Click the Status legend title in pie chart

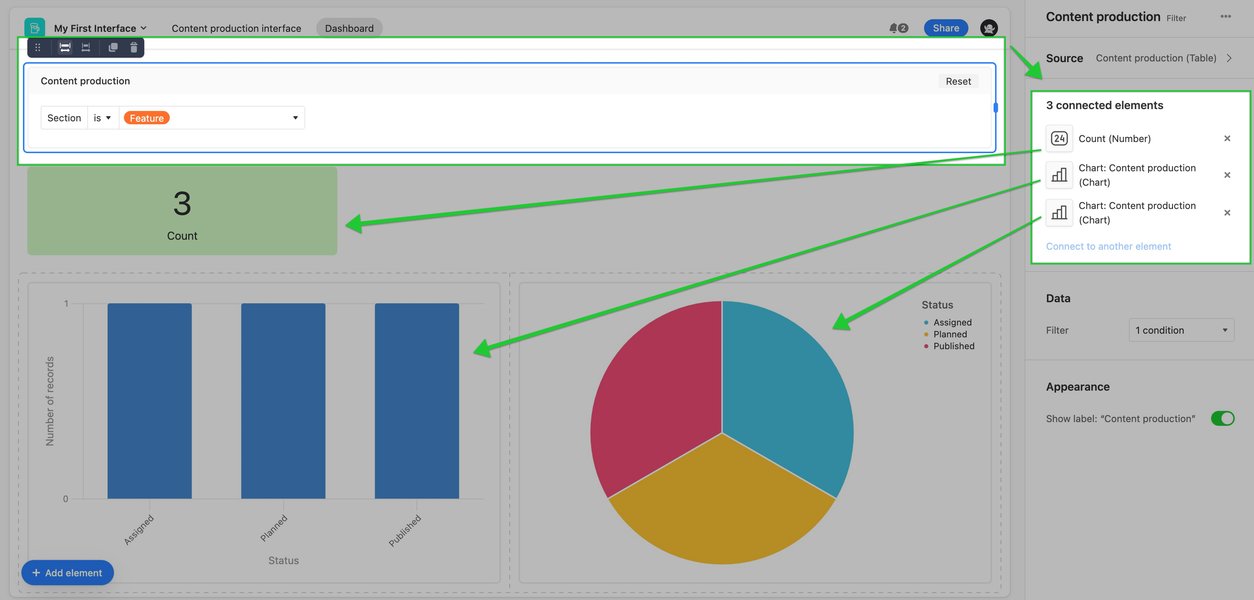937,305
